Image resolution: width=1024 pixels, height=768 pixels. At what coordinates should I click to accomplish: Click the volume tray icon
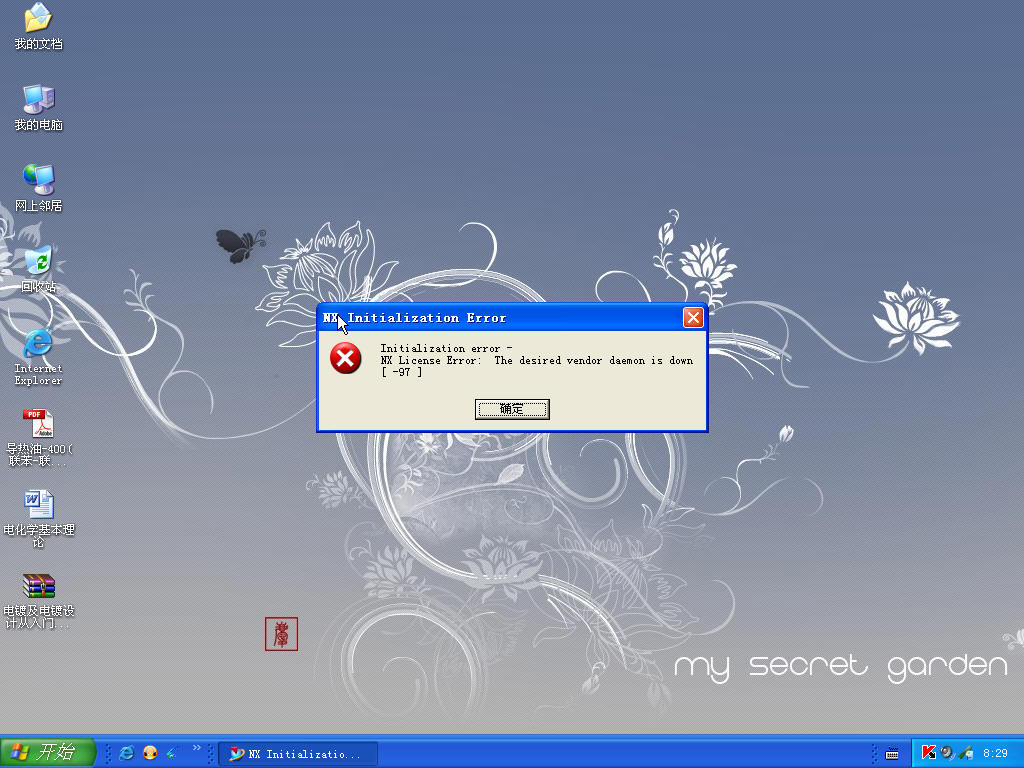tap(947, 753)
